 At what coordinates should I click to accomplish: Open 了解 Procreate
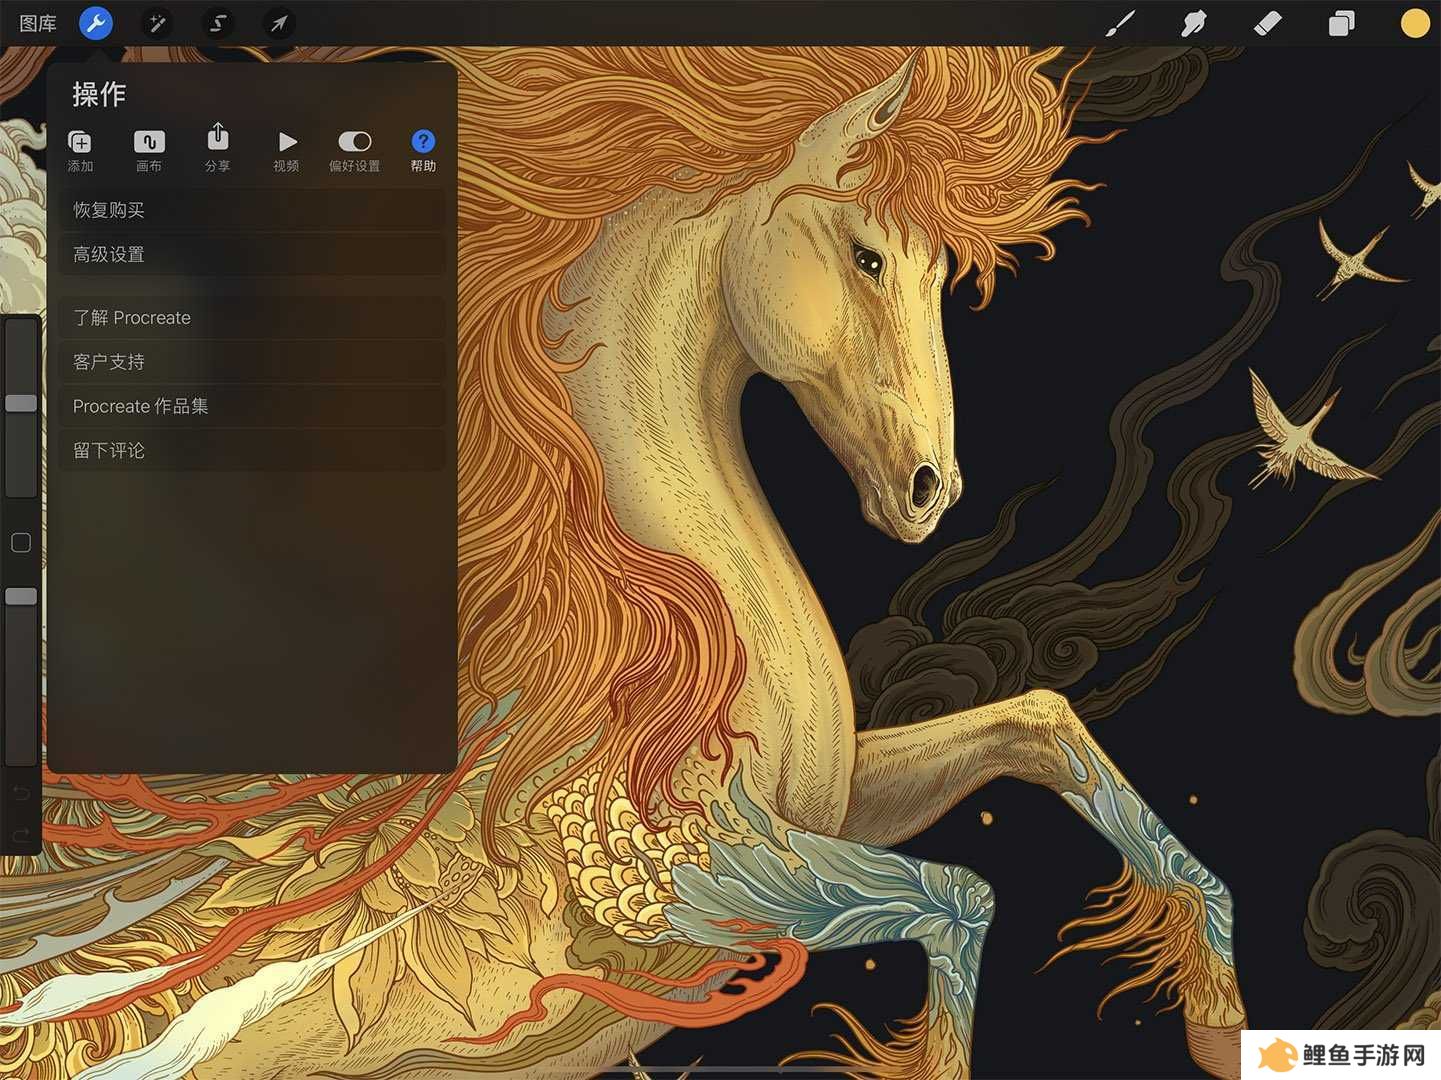tap(252, 317)
